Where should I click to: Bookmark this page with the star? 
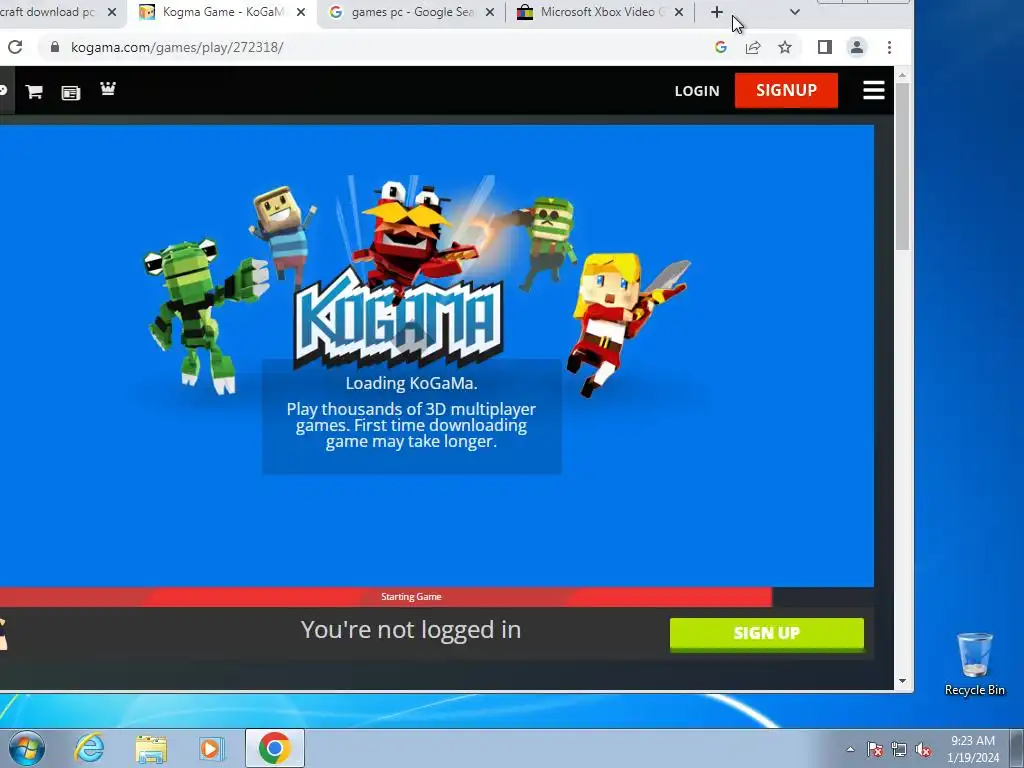[x=785, y=47]
